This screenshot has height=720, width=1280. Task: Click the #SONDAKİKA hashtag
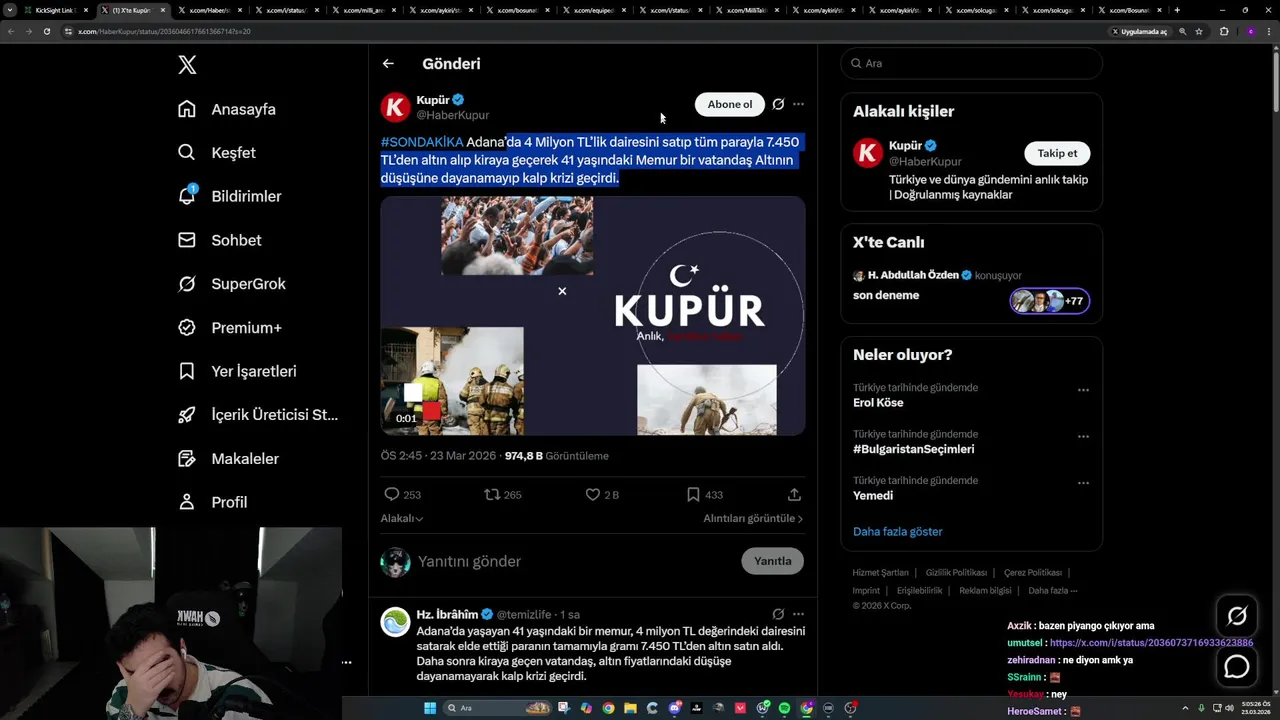click(422, 142)
